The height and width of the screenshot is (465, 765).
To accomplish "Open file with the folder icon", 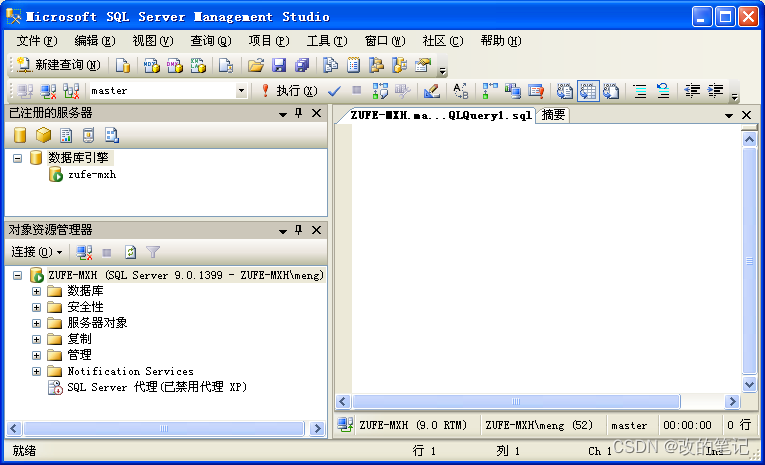I will (256, 65).
